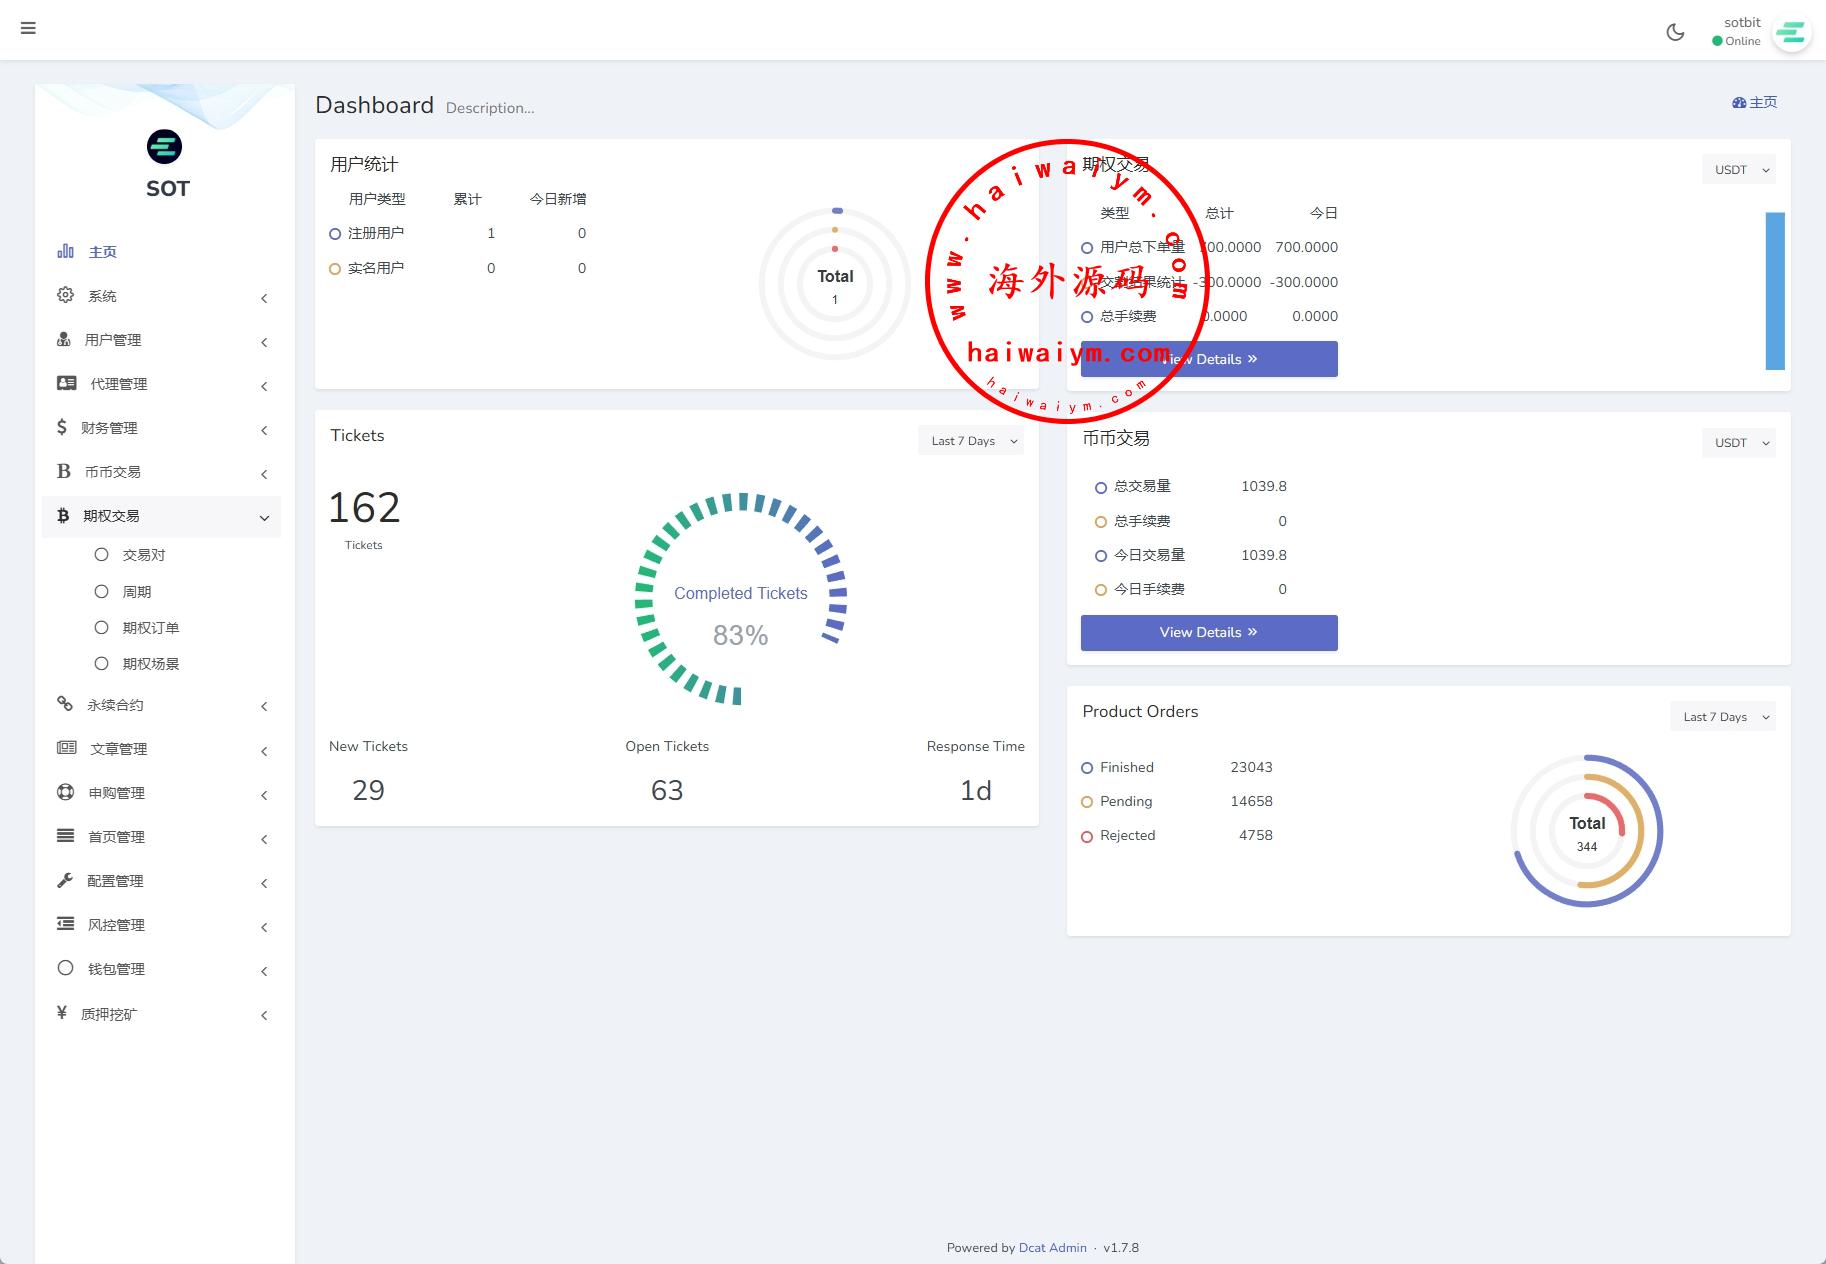Click the hamburger menu icon

(x=28, y=28)
